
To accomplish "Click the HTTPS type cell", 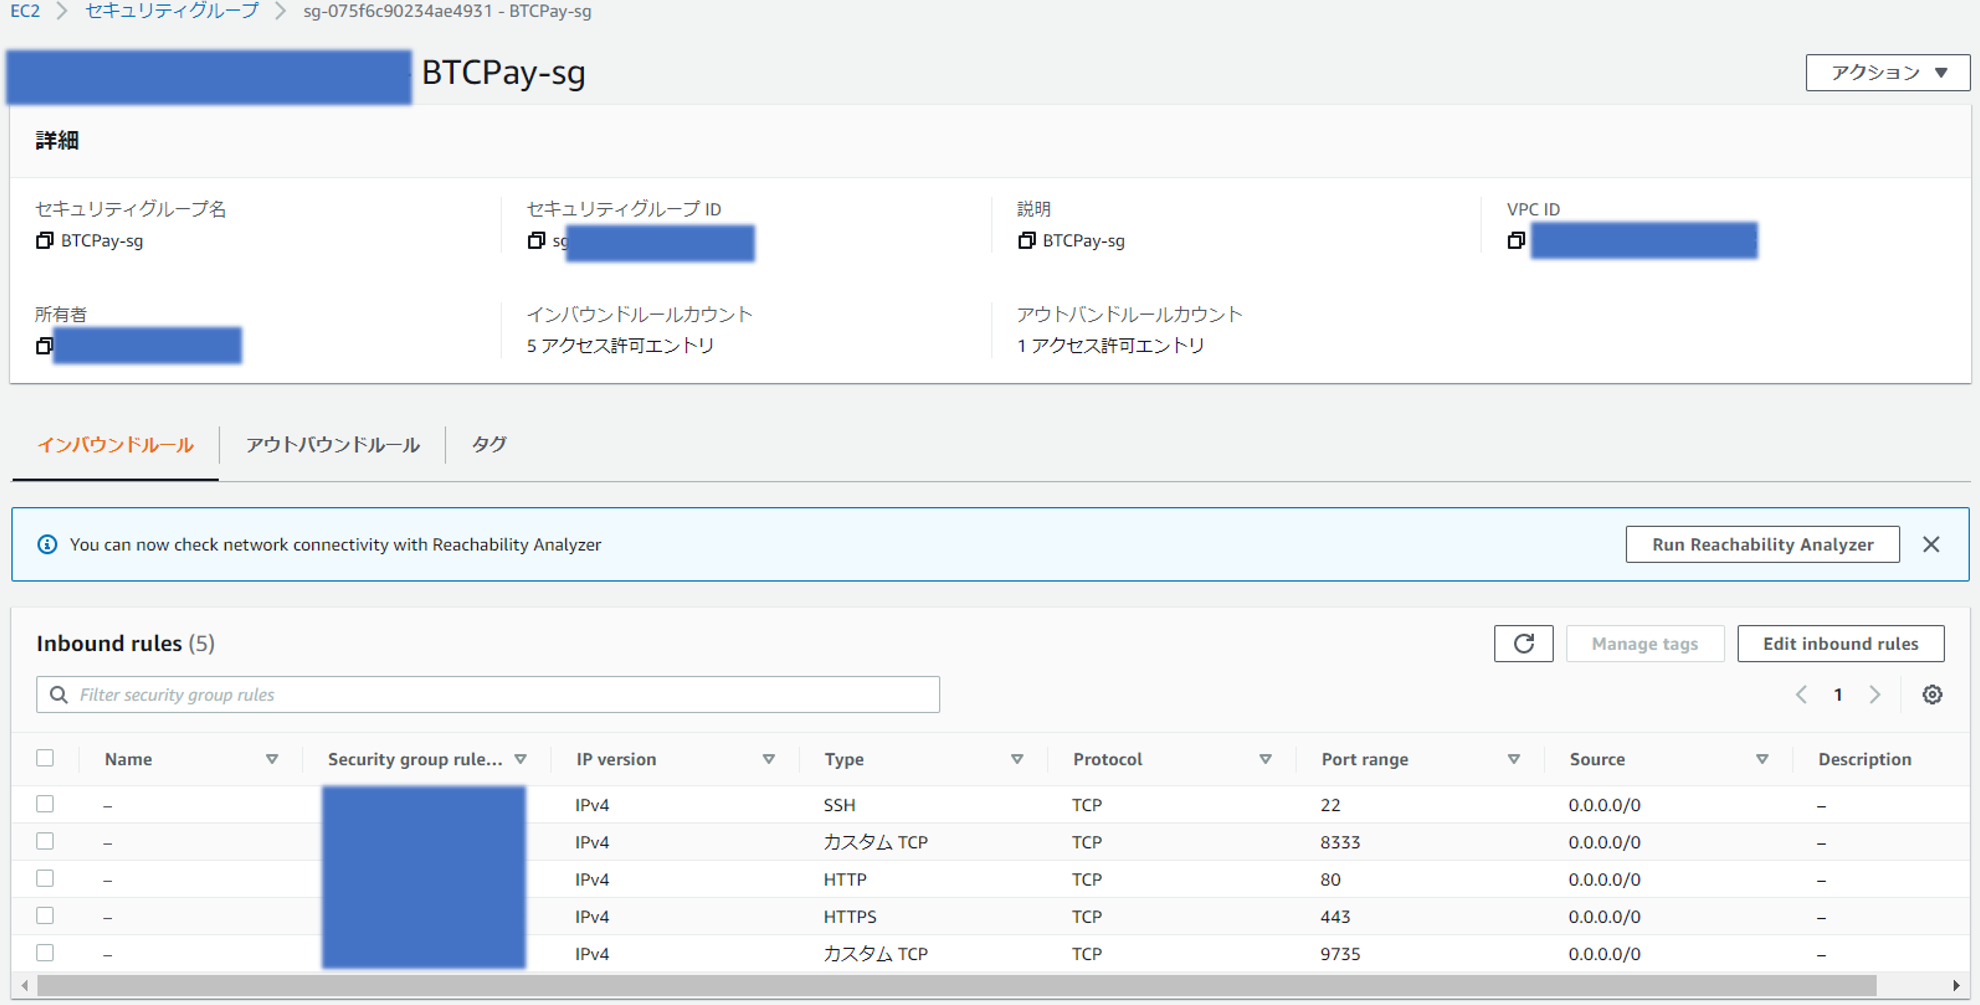I will 850,917.
